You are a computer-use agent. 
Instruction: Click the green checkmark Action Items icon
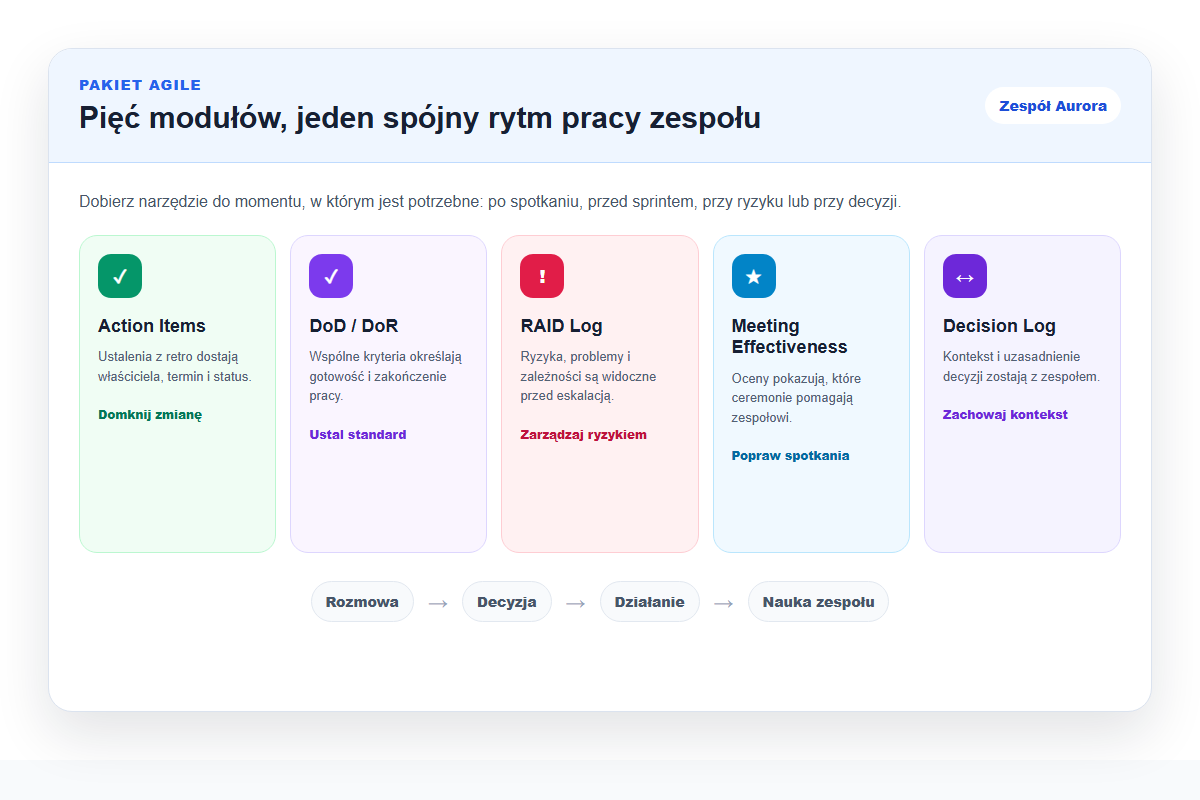pos(120,276)
